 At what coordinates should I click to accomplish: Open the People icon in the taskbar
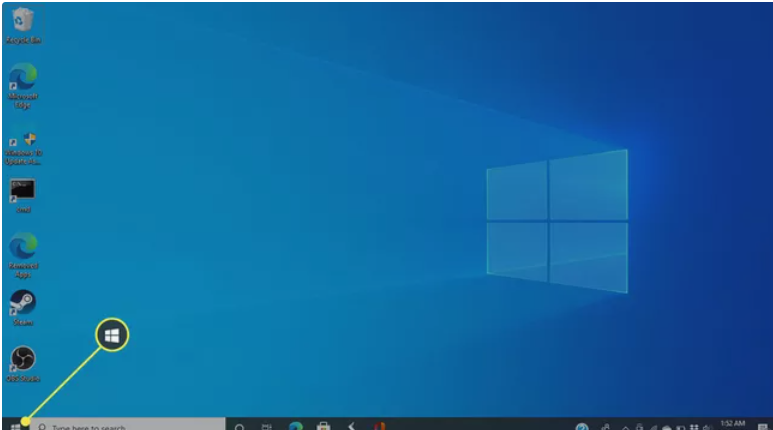[605, 427]
